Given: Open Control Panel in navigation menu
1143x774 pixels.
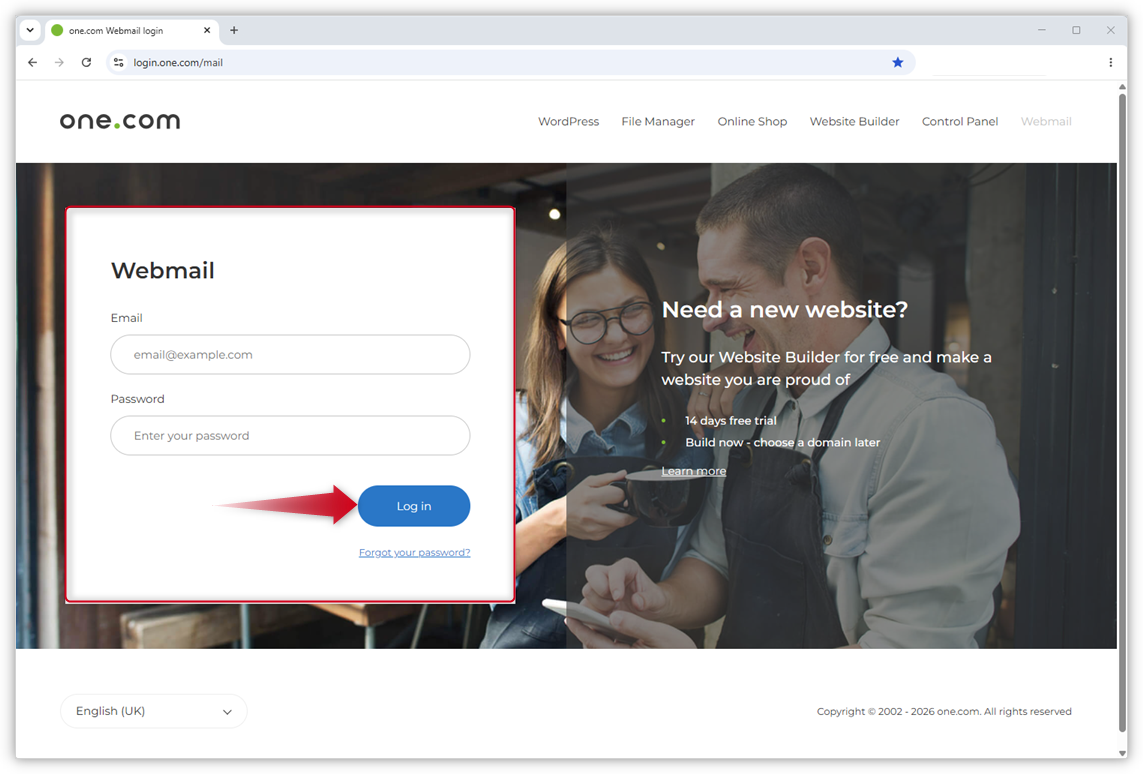Looking at the screenshot, I should pyautogui.click(x=959, y=122).
